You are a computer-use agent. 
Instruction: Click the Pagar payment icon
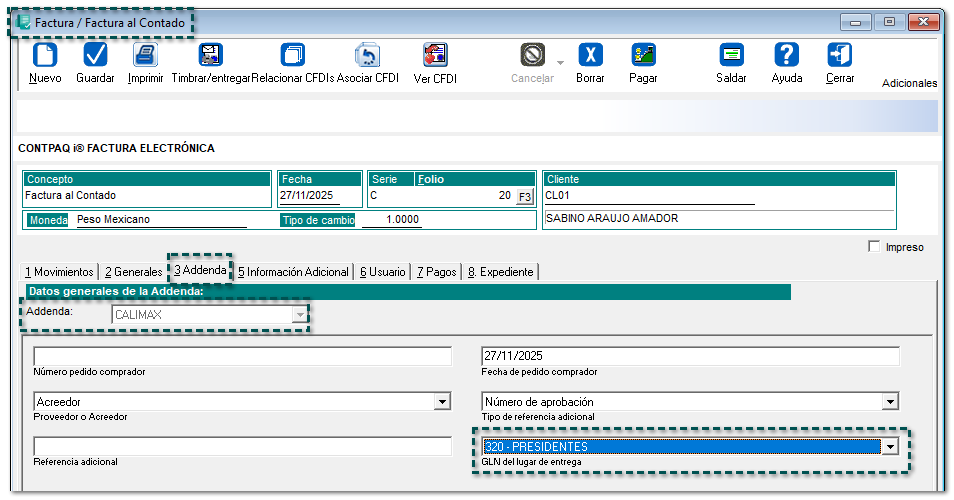coord(643,56)
